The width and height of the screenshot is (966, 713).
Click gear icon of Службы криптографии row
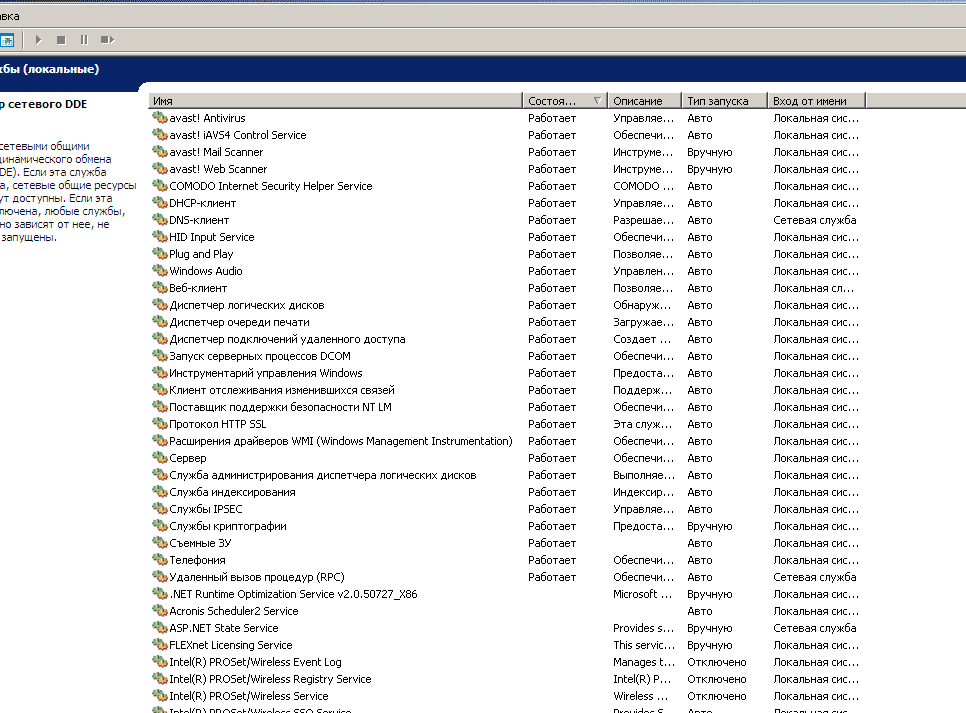pos(160,526)
